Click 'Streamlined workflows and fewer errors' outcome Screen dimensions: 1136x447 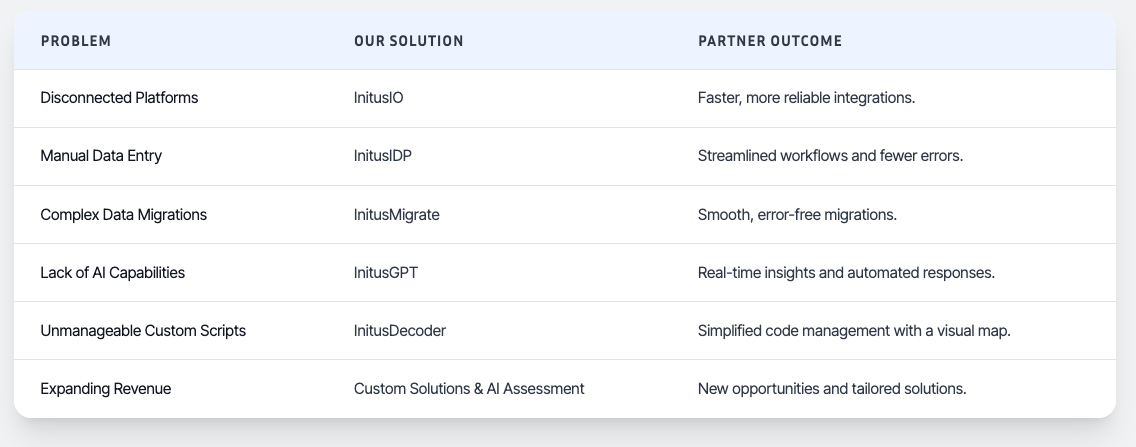(x=830, y=156)
